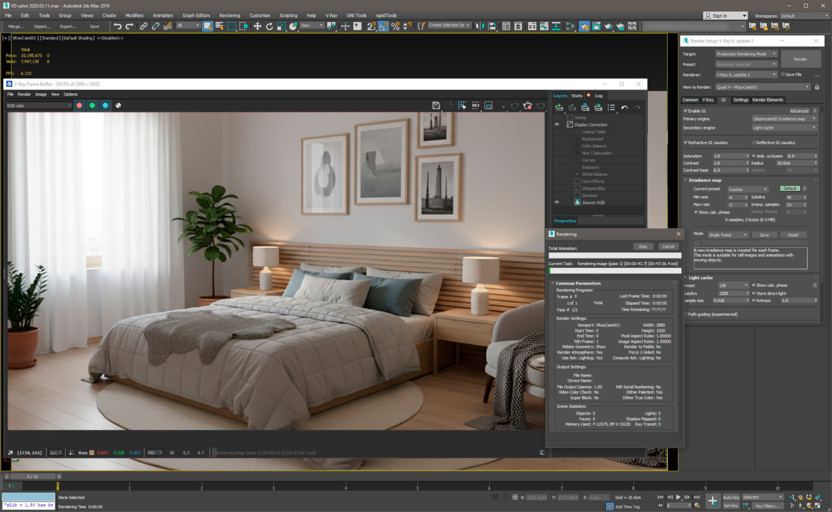The width and height of the screenshot is (832, 512).
Task: Open the Secondary engine Light cache dropdown
Action: pos(785,127)
